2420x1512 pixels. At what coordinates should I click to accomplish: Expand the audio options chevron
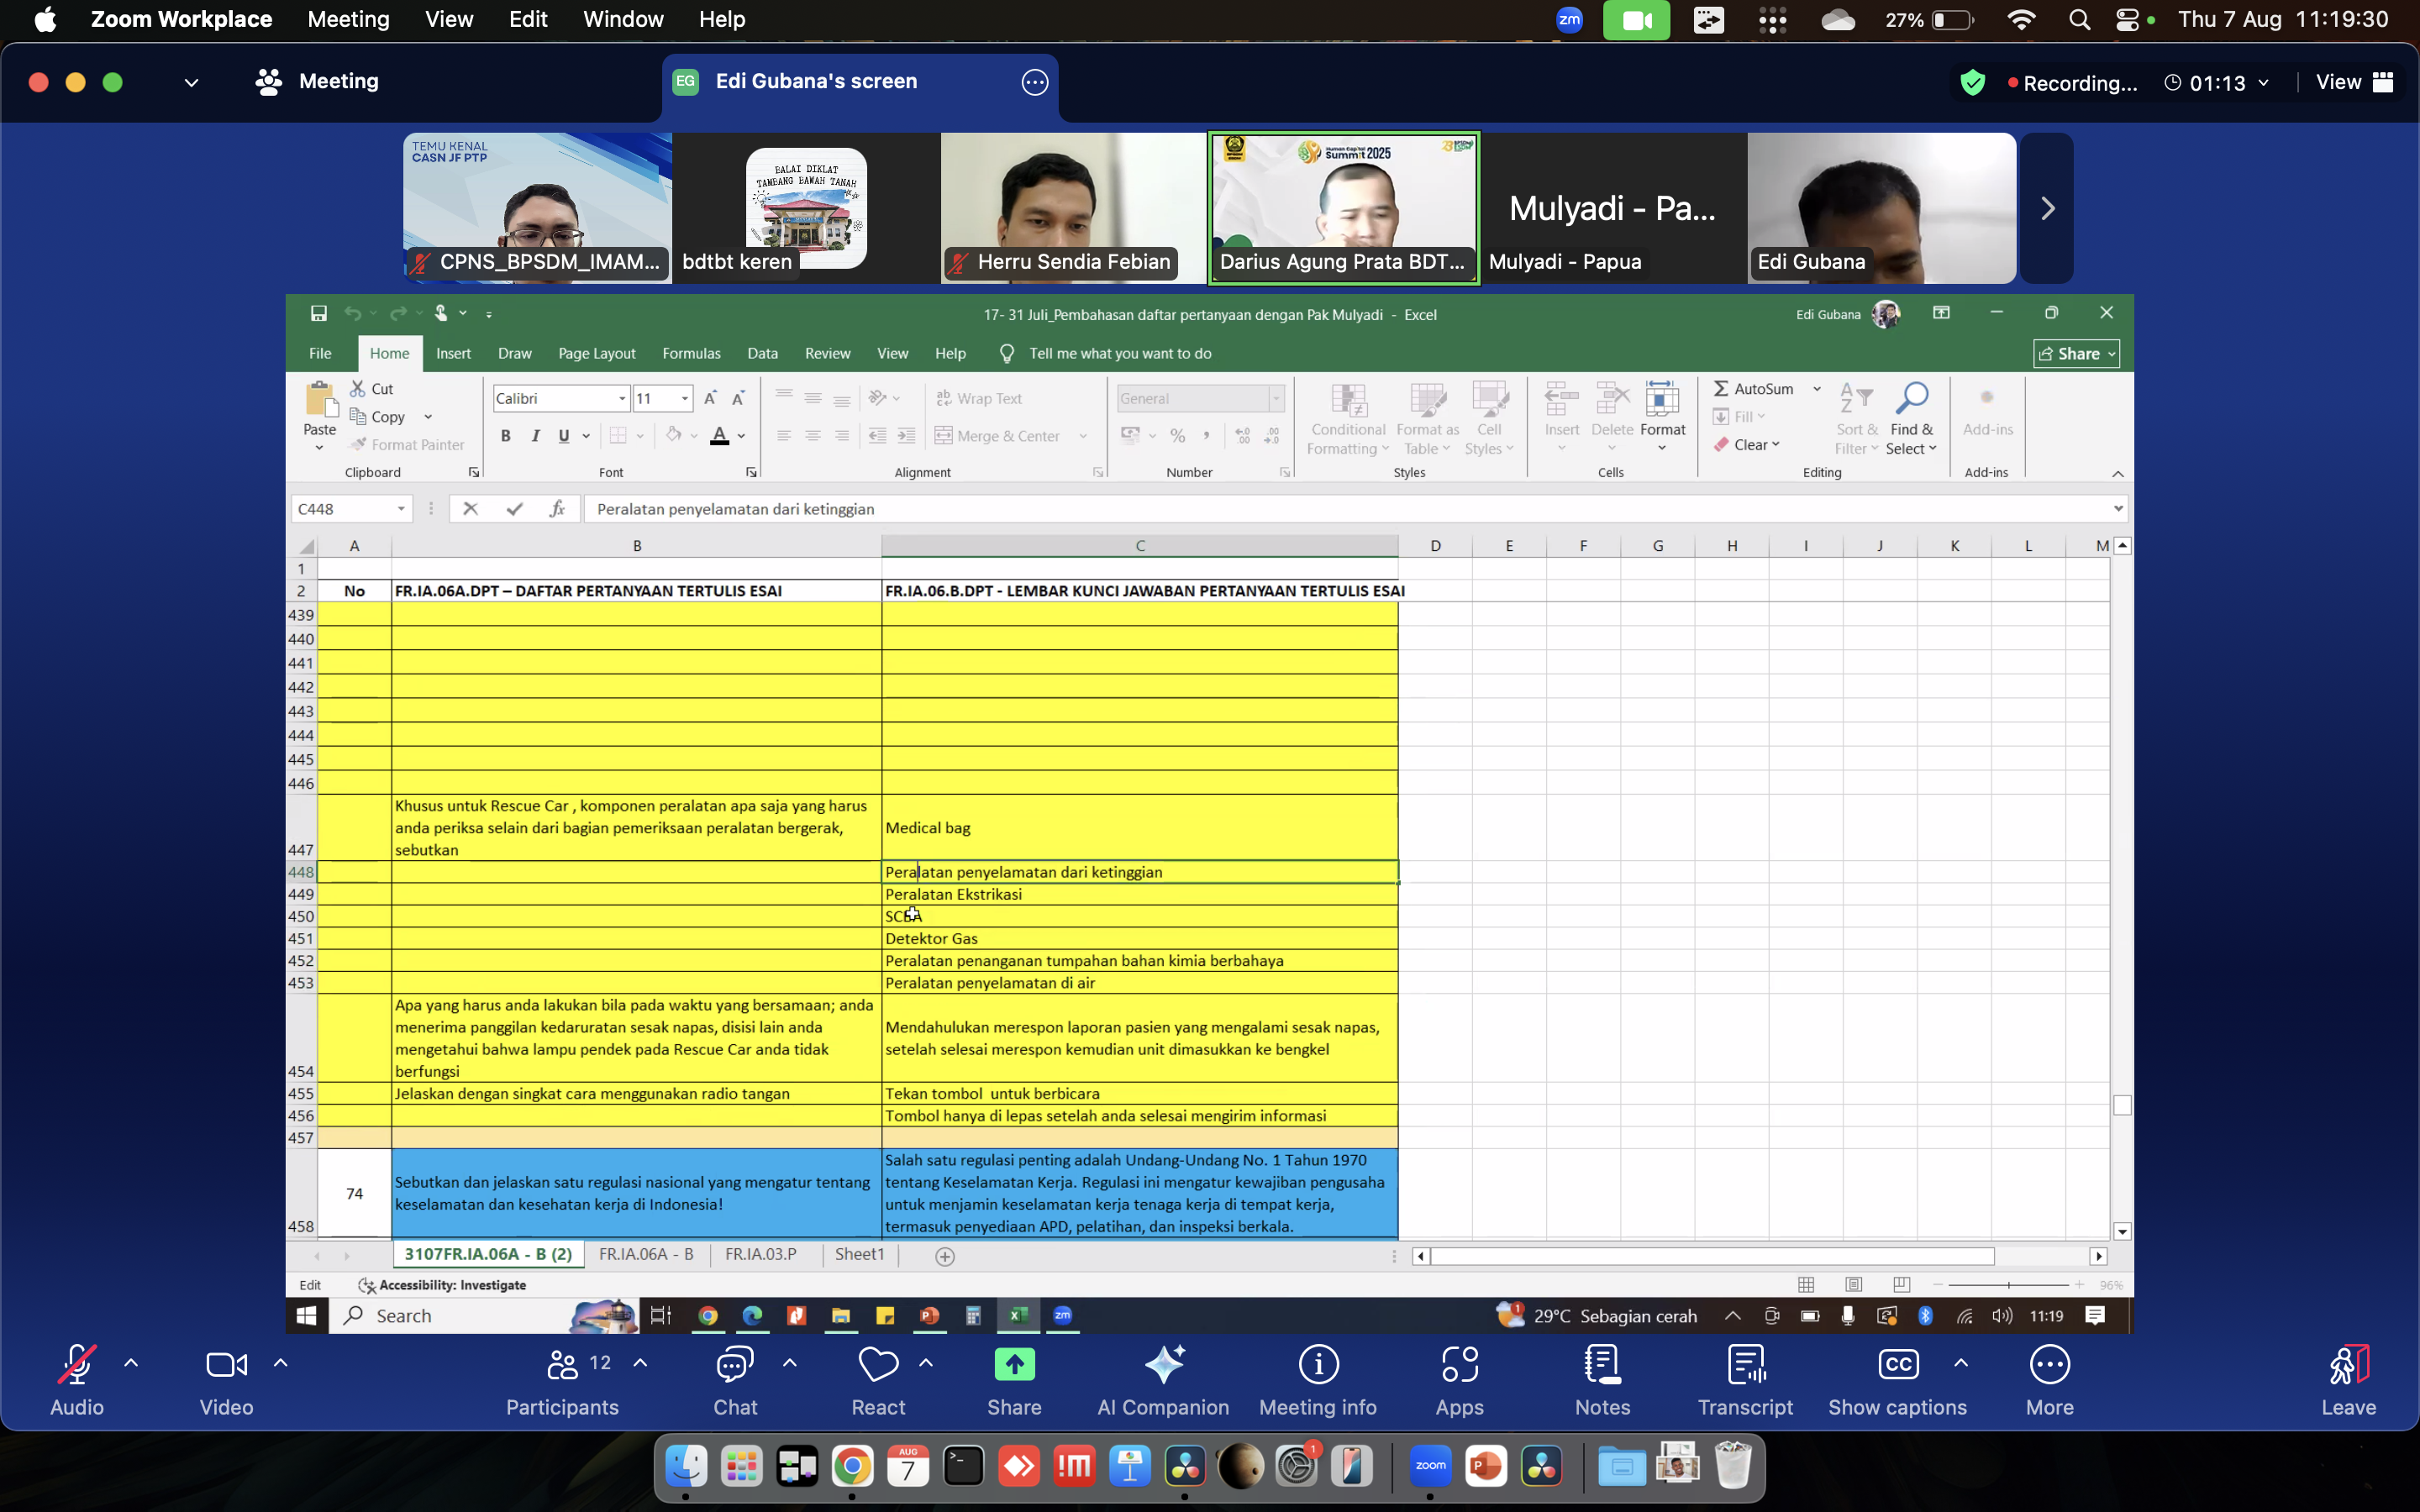tap(131, 1363)
